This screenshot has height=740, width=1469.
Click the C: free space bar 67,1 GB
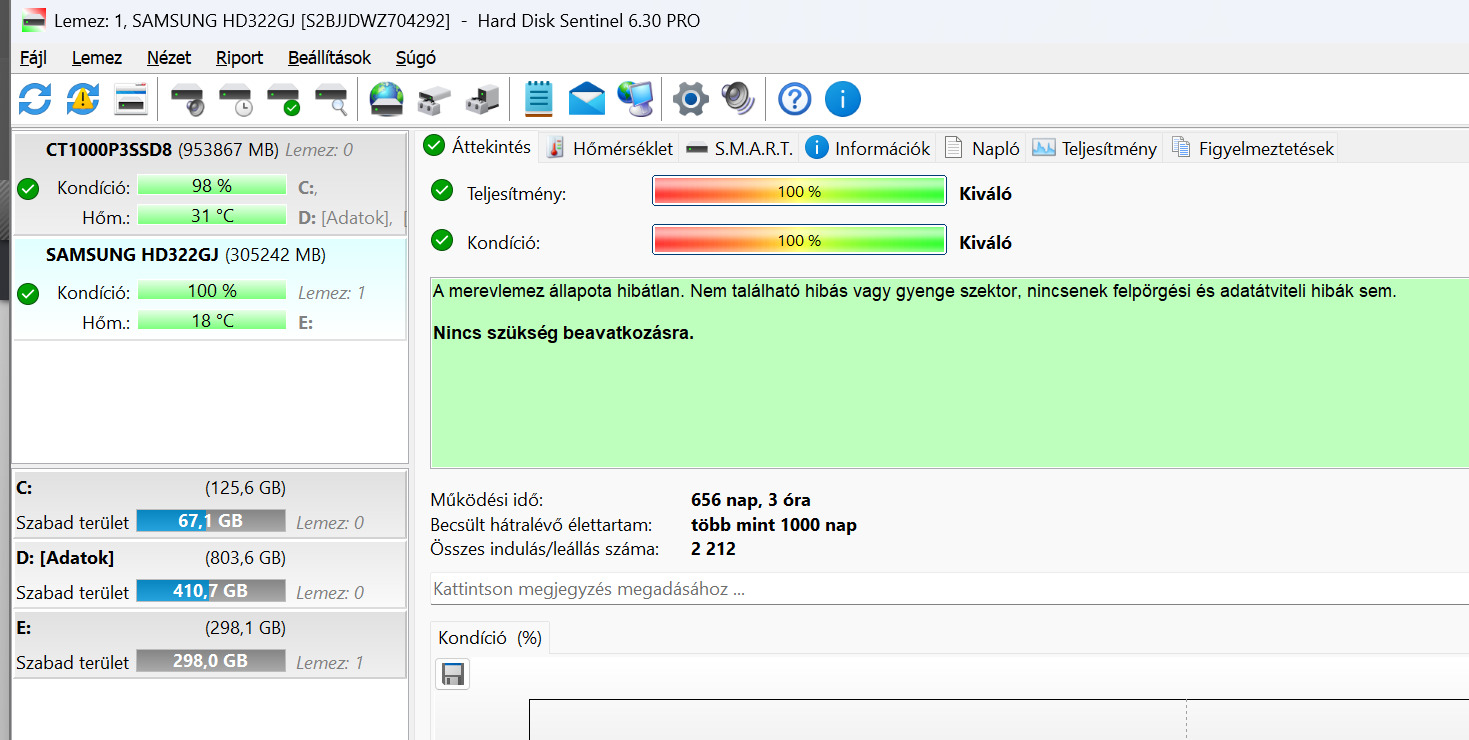[211, 521]
